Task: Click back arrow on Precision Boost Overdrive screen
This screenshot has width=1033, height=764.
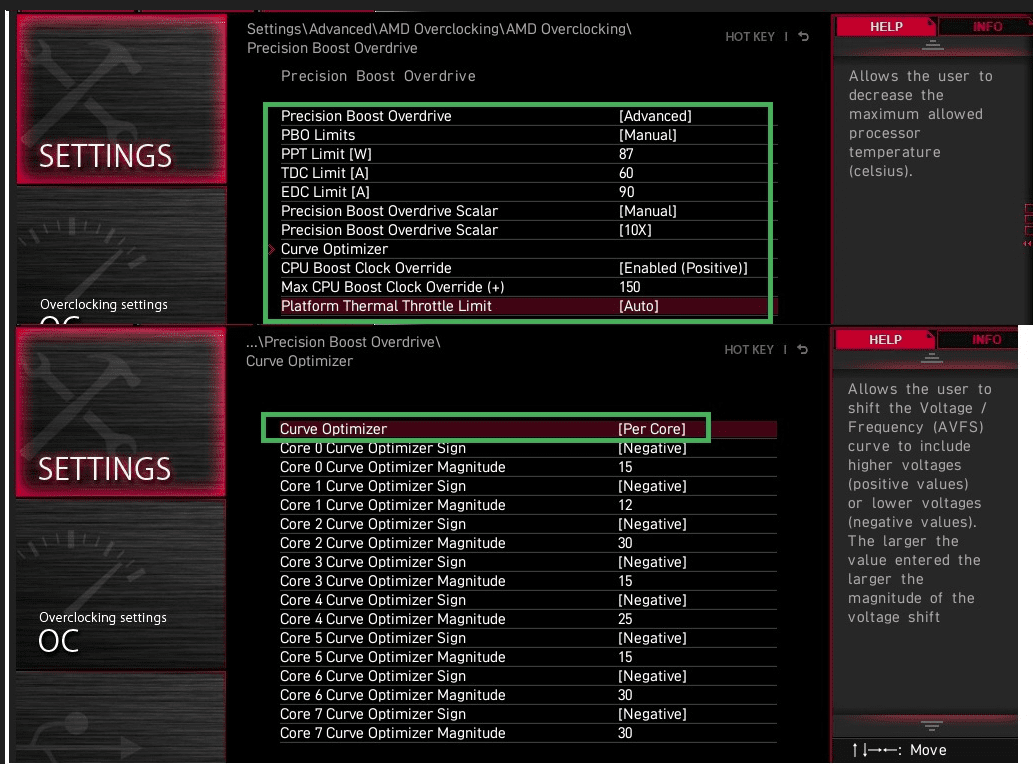Action: point(803,36)
